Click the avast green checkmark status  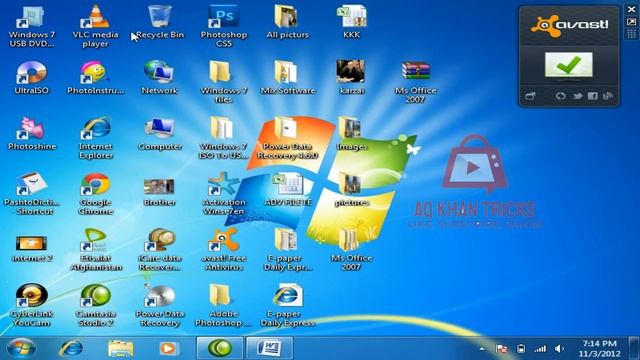(569, 64)
